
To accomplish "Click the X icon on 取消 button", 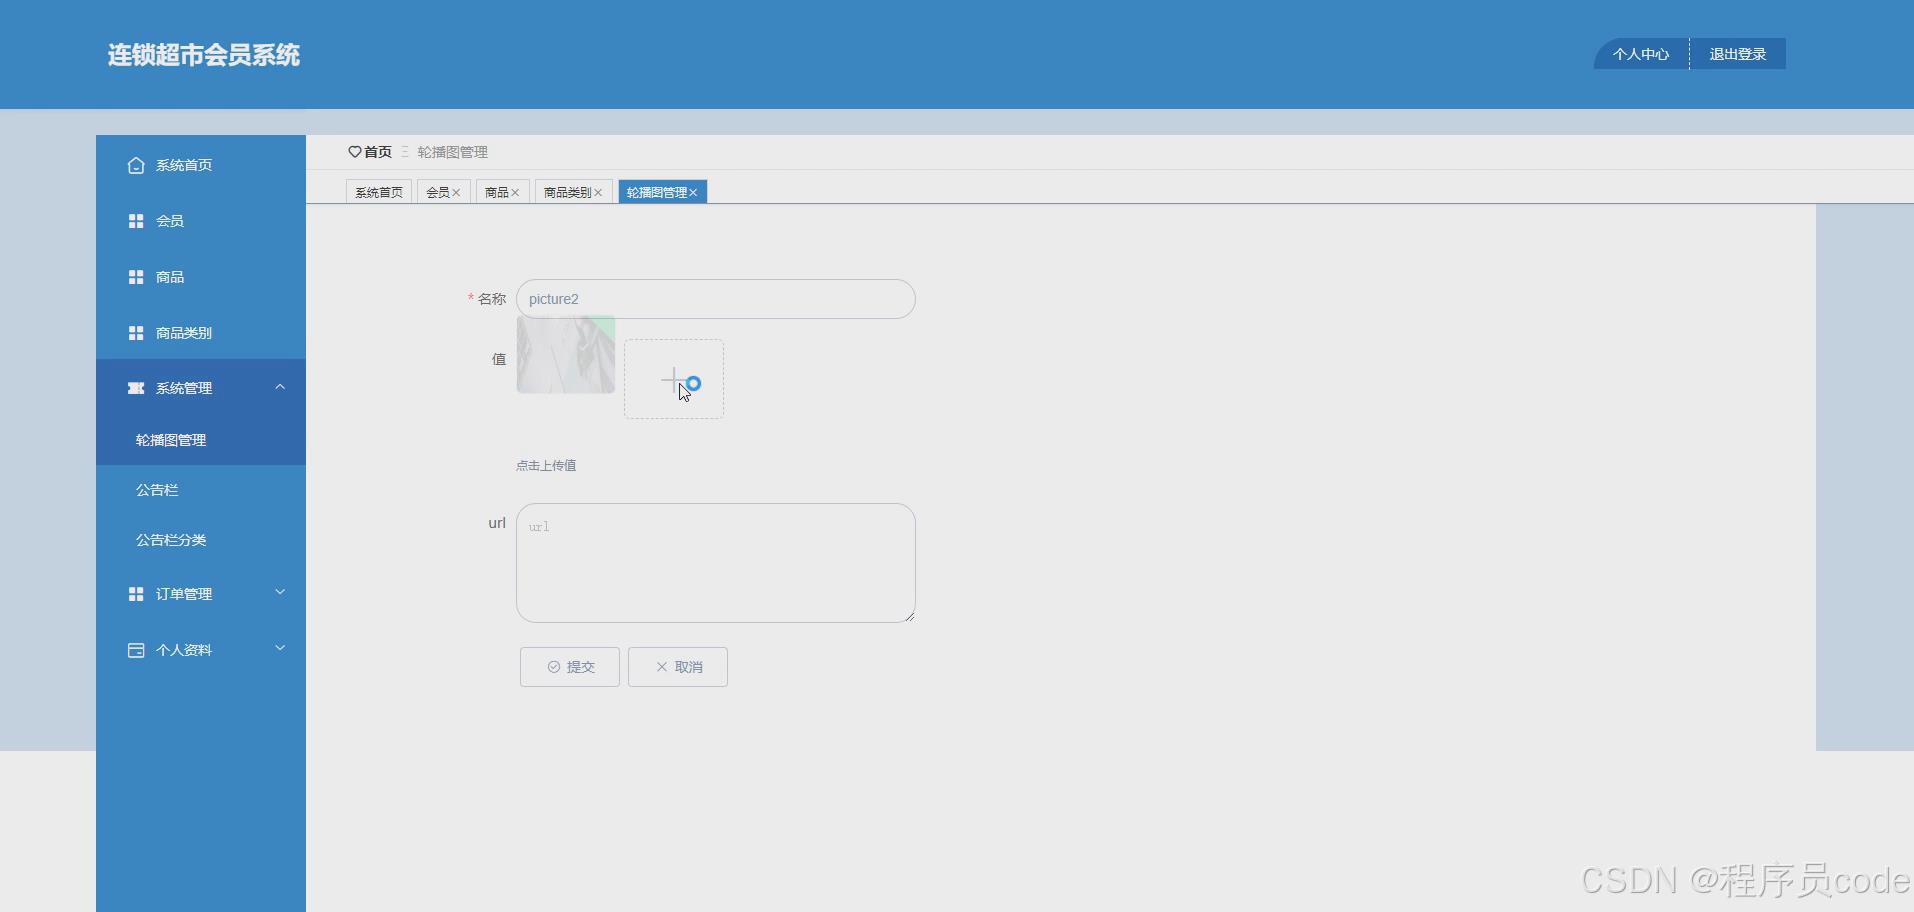I will click(x=661, y=667).
